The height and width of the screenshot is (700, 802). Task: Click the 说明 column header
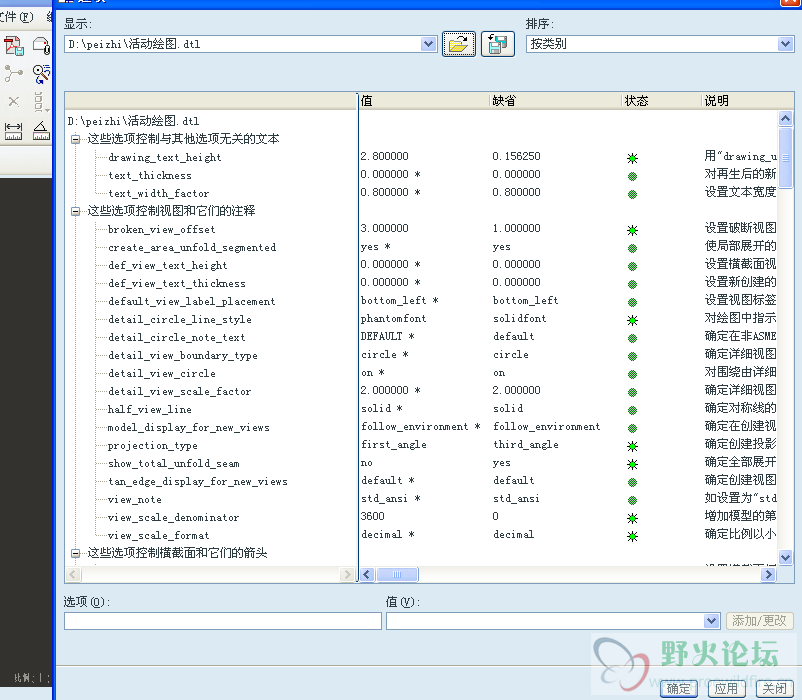coord(746,101)
